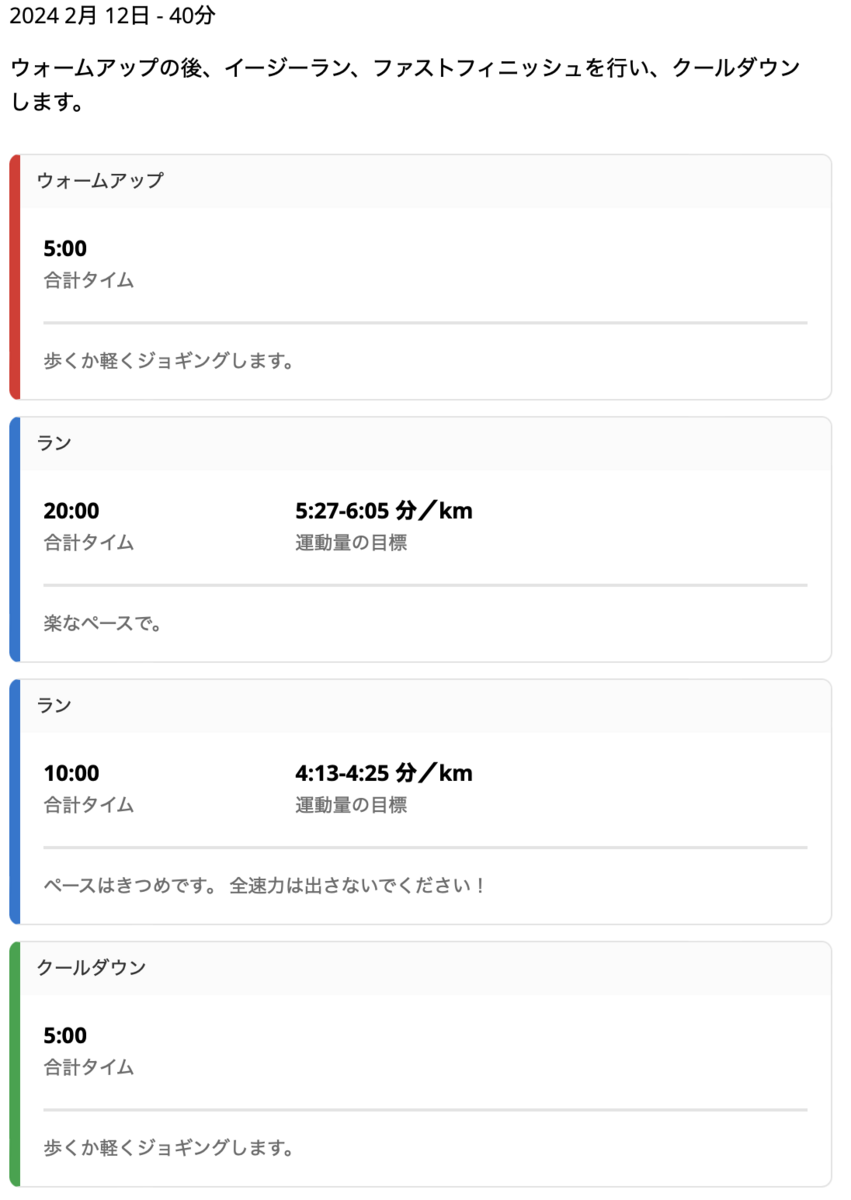Select the 10:00 total time value
Viewport: 851px width, 1200px height.
point(72,773)
